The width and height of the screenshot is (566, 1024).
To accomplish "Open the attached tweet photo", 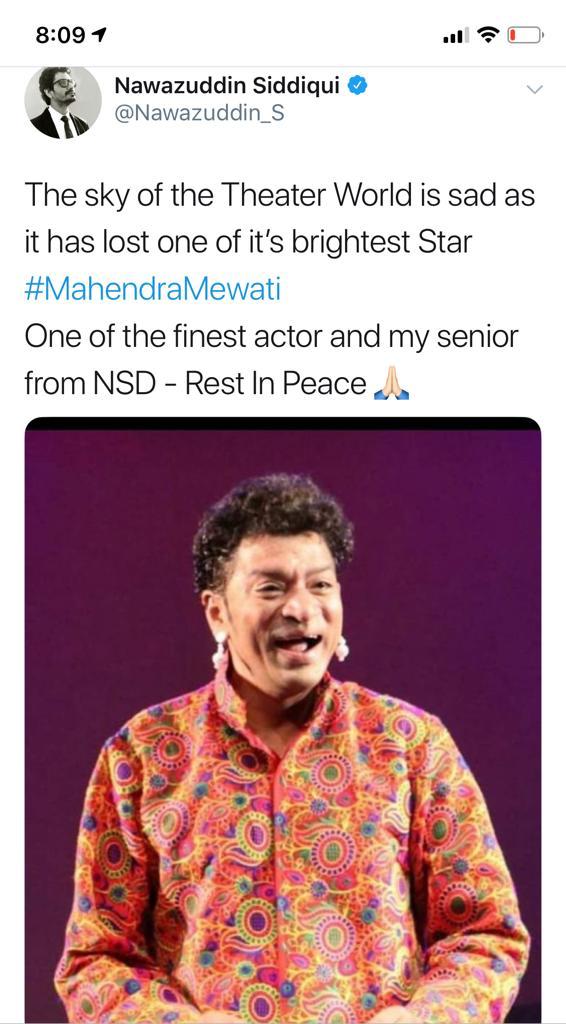I will (x=283, y=720).
